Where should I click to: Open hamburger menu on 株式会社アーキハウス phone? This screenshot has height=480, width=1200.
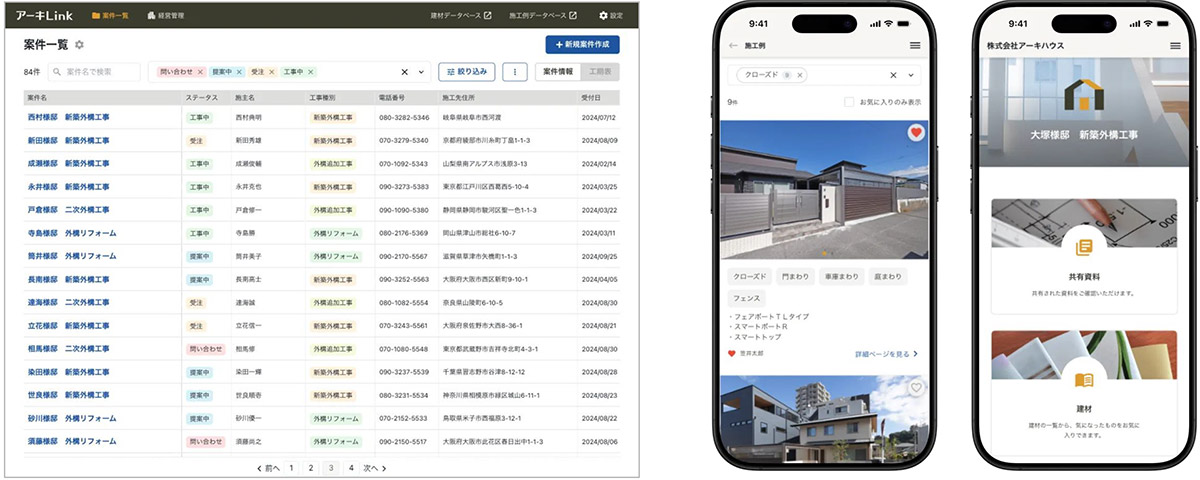pos(1174,46)
